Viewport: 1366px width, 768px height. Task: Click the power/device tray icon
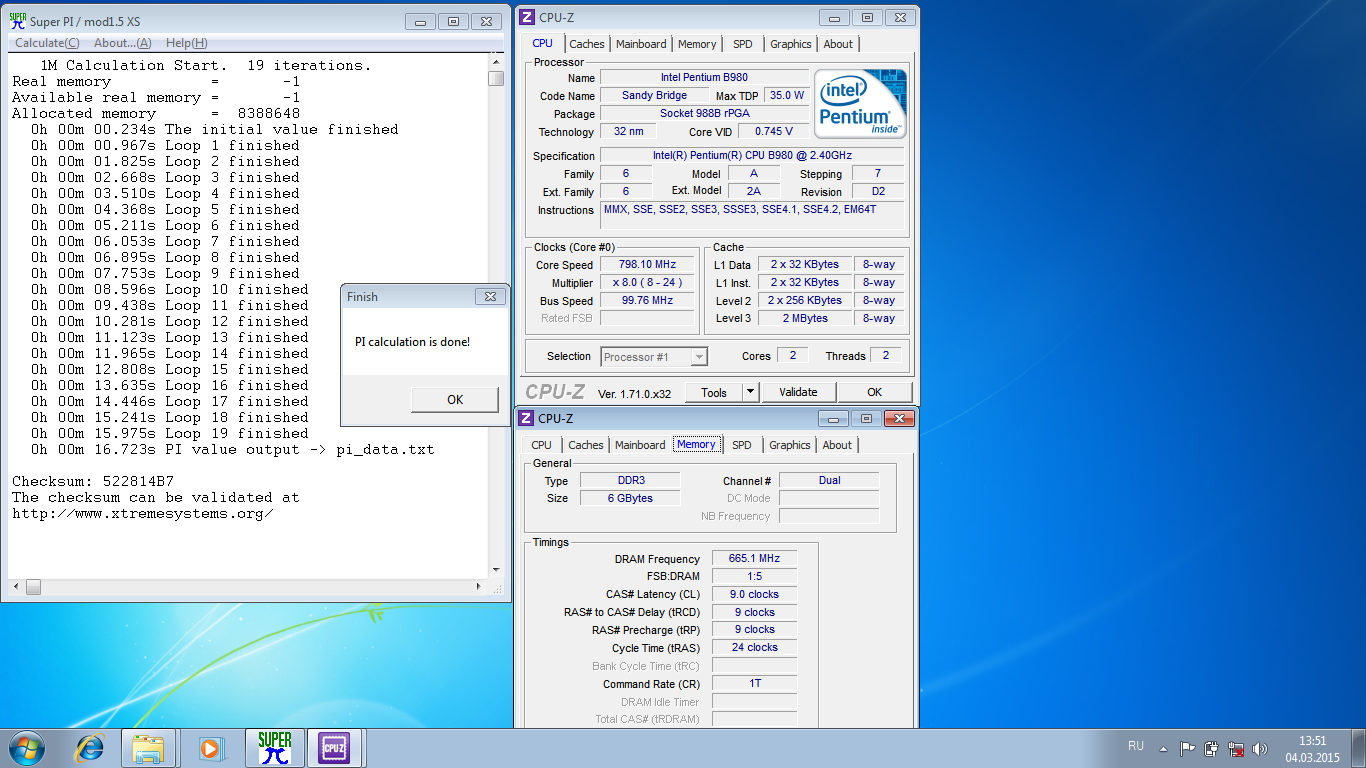point(1212,748)
